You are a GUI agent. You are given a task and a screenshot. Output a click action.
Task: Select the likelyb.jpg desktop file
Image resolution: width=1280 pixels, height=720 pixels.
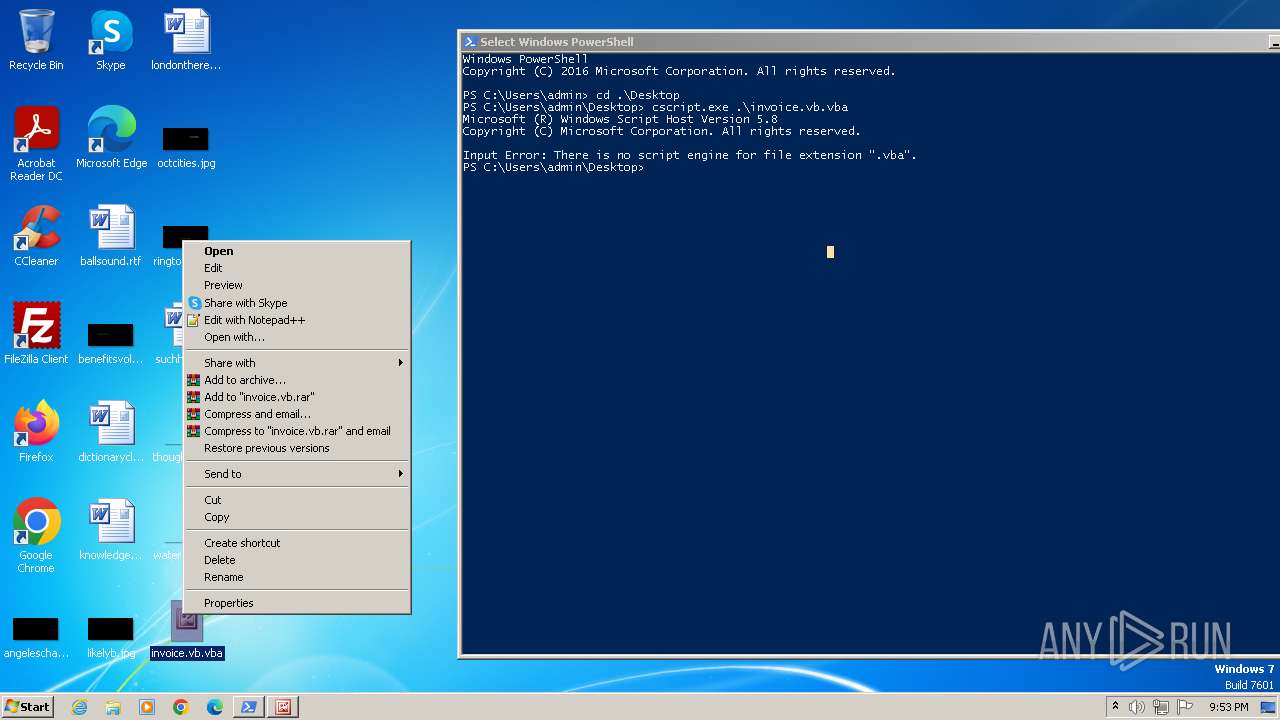click(110, 638)
